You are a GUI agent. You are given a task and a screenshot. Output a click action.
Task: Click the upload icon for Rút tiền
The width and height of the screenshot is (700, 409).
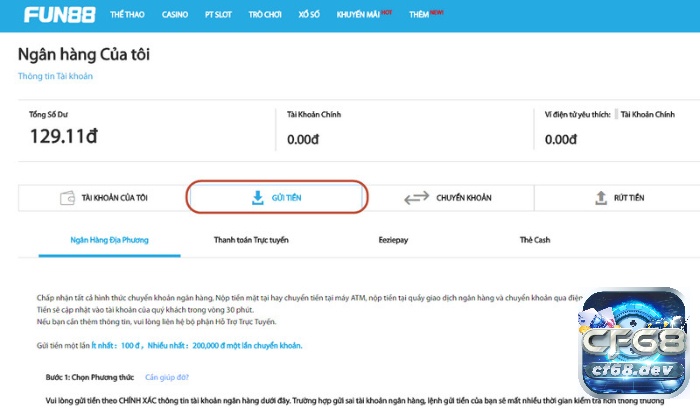pyautogui.click(x=601, y=198)
